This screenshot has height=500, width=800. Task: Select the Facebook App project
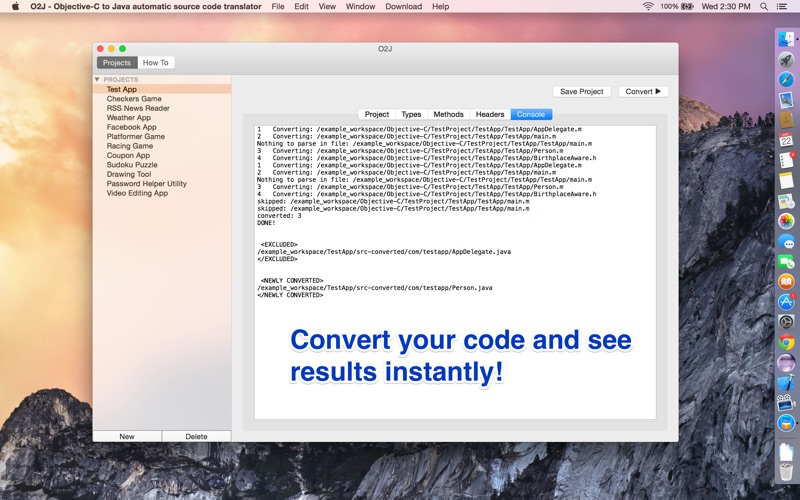point(162,127)
